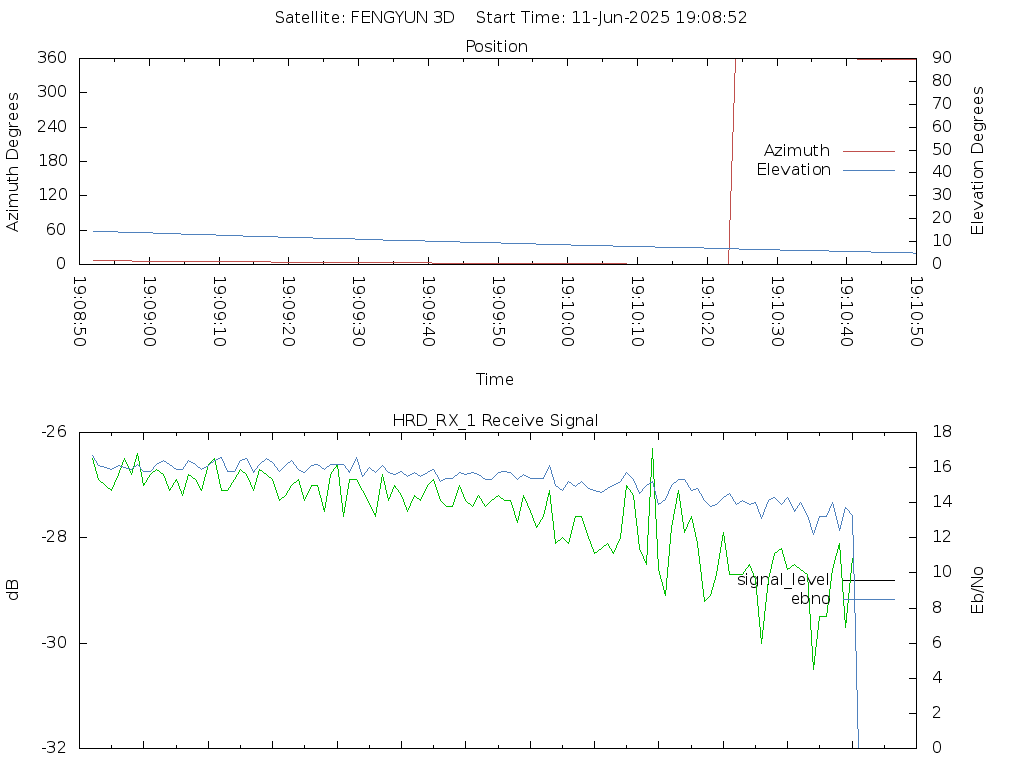
Task: Click the 19:10:40 time tick label
Action: (x=846, y=312)
